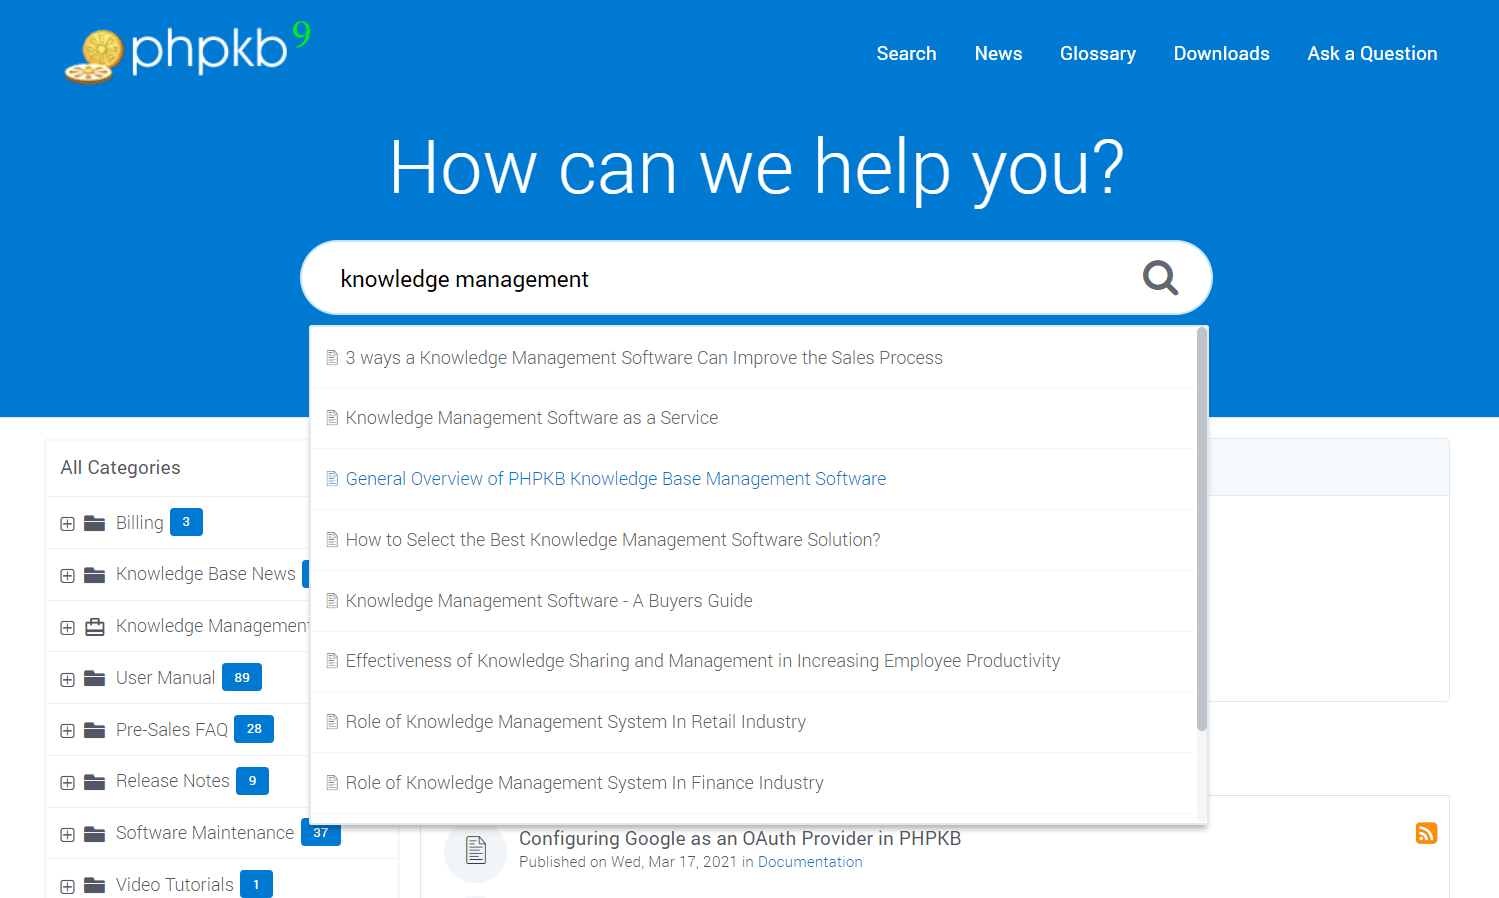The image size is (1499, 898).
Task: Open the Glossary menu item
Action: pyautogui.click(x=1097, y=54)
